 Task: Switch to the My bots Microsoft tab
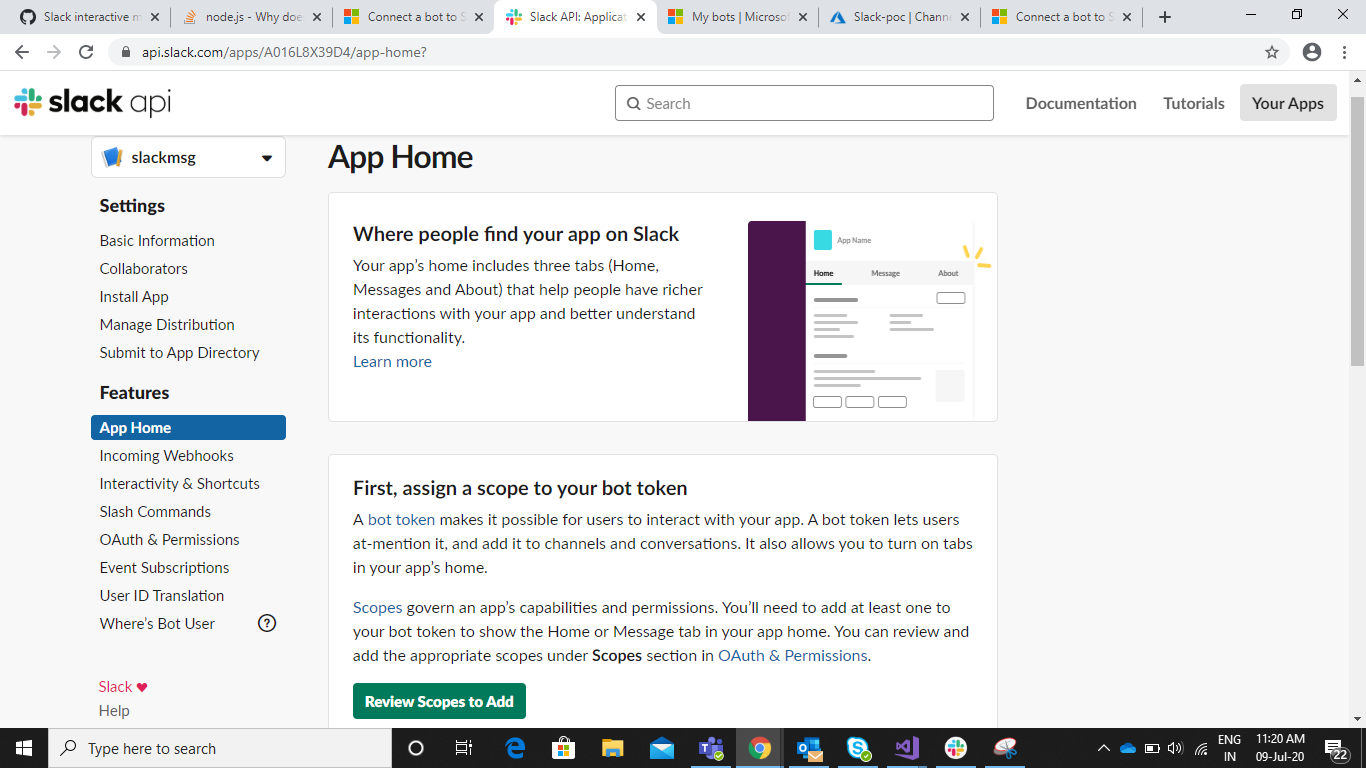click(x=737, y=16)
